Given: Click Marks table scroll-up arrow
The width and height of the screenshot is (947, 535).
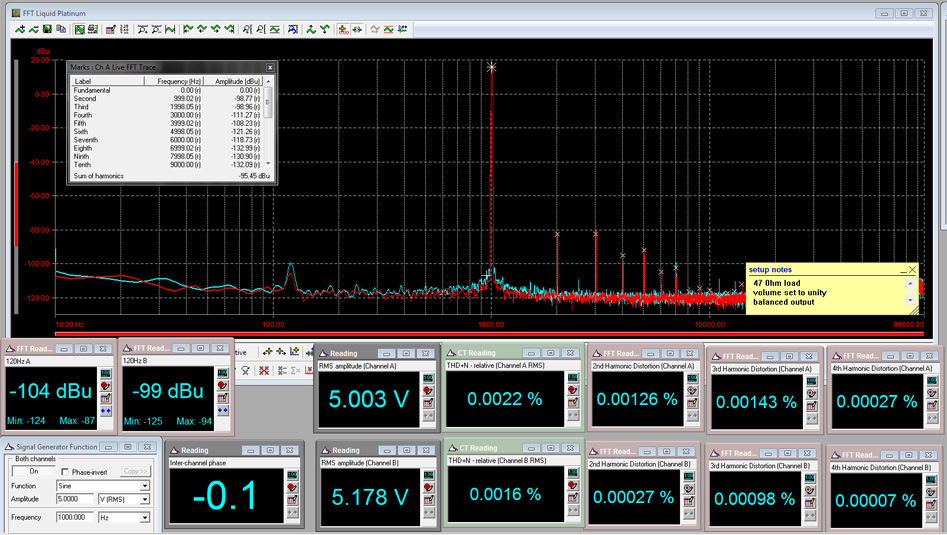Looking at the screenshot, I should tap(268, 81).
